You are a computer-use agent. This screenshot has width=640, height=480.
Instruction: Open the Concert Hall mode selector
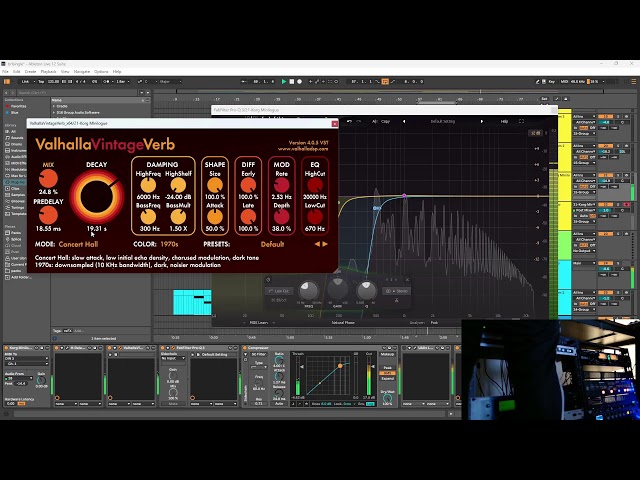[78, 244]
